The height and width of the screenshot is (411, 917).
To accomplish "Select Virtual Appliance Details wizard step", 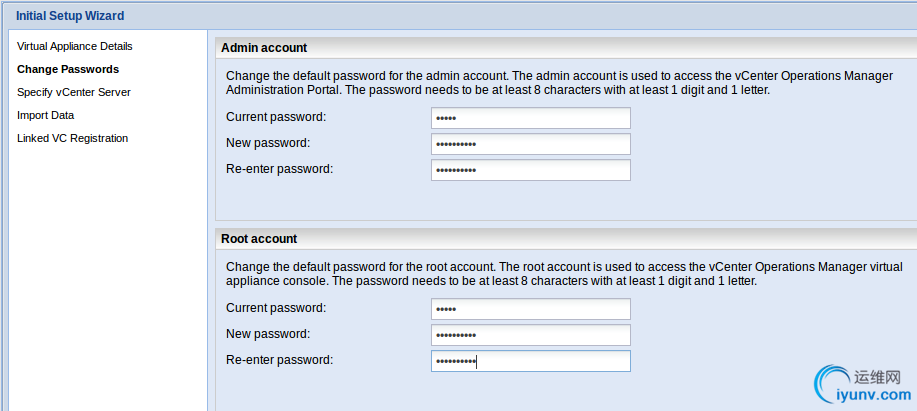I will click(75, 46).
